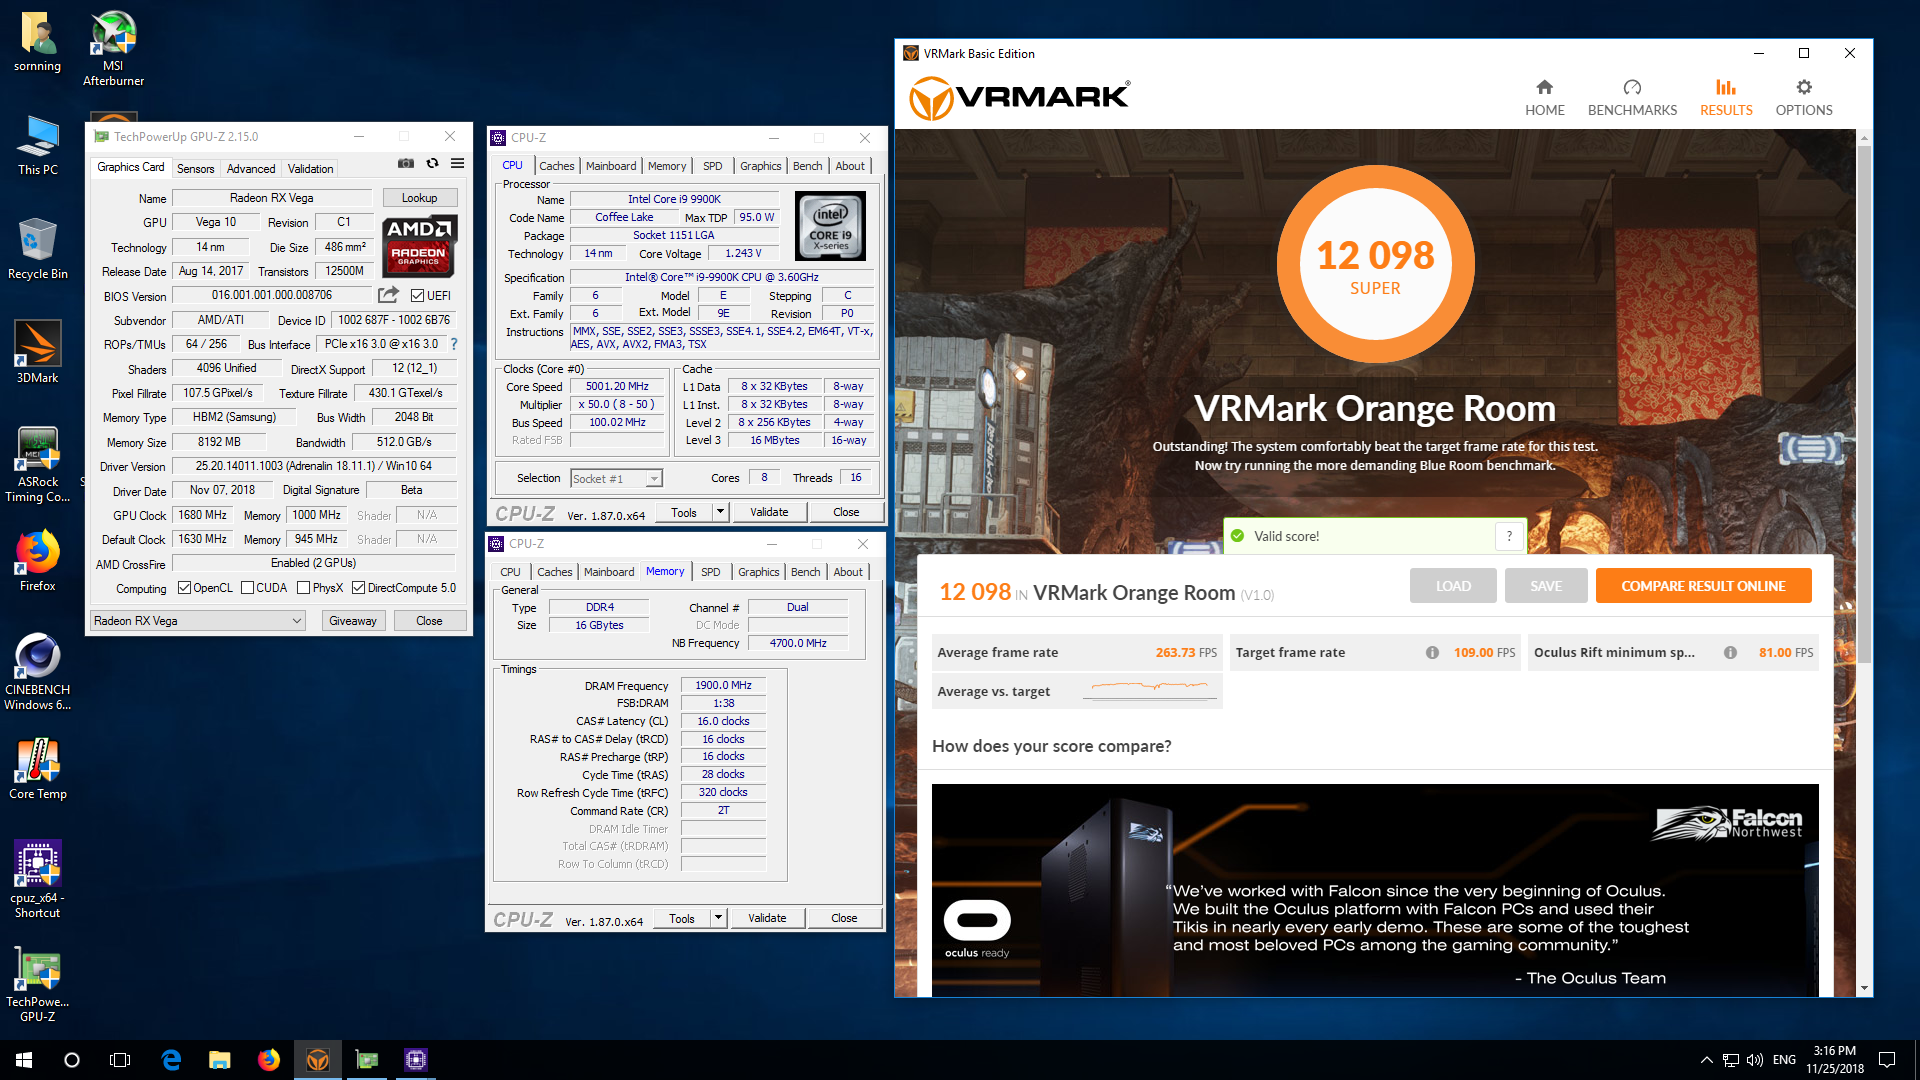Expand Tools dropdown arrow in bottom CPU-Z
This screenshot has width=1920, height=1080.
(x=718, y=918)
